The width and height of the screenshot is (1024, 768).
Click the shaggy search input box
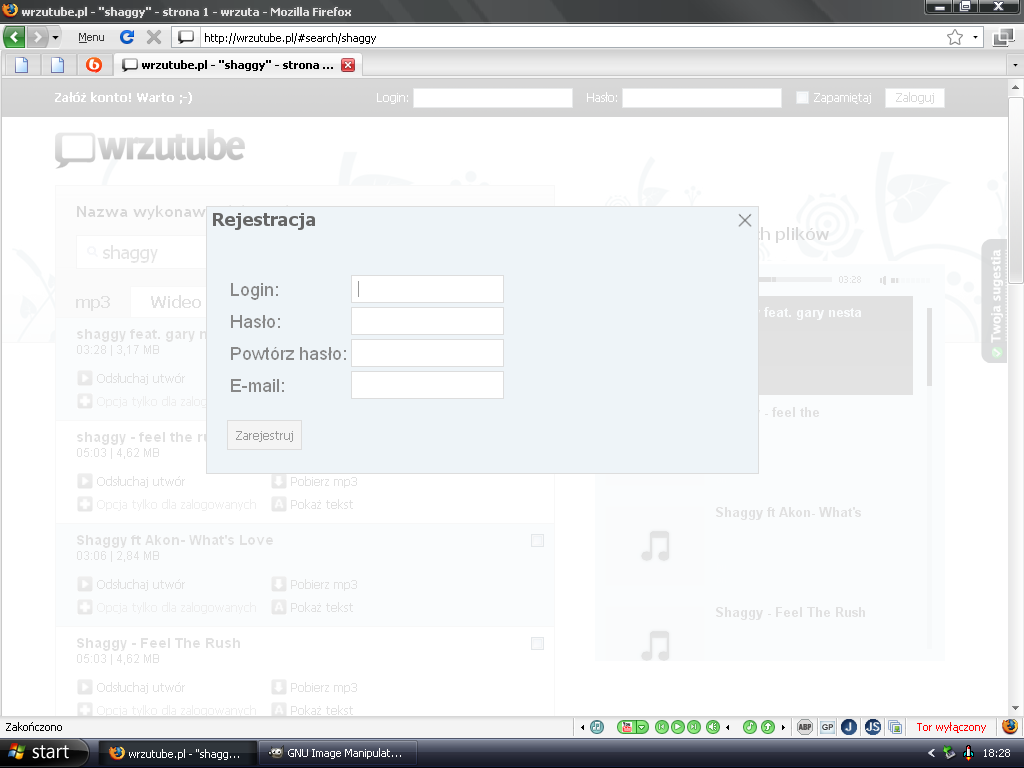tap(144, 253)
